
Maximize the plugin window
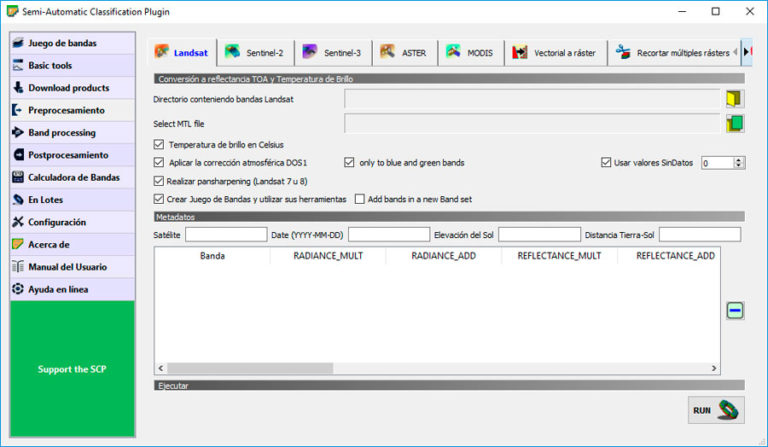point(716,11)
